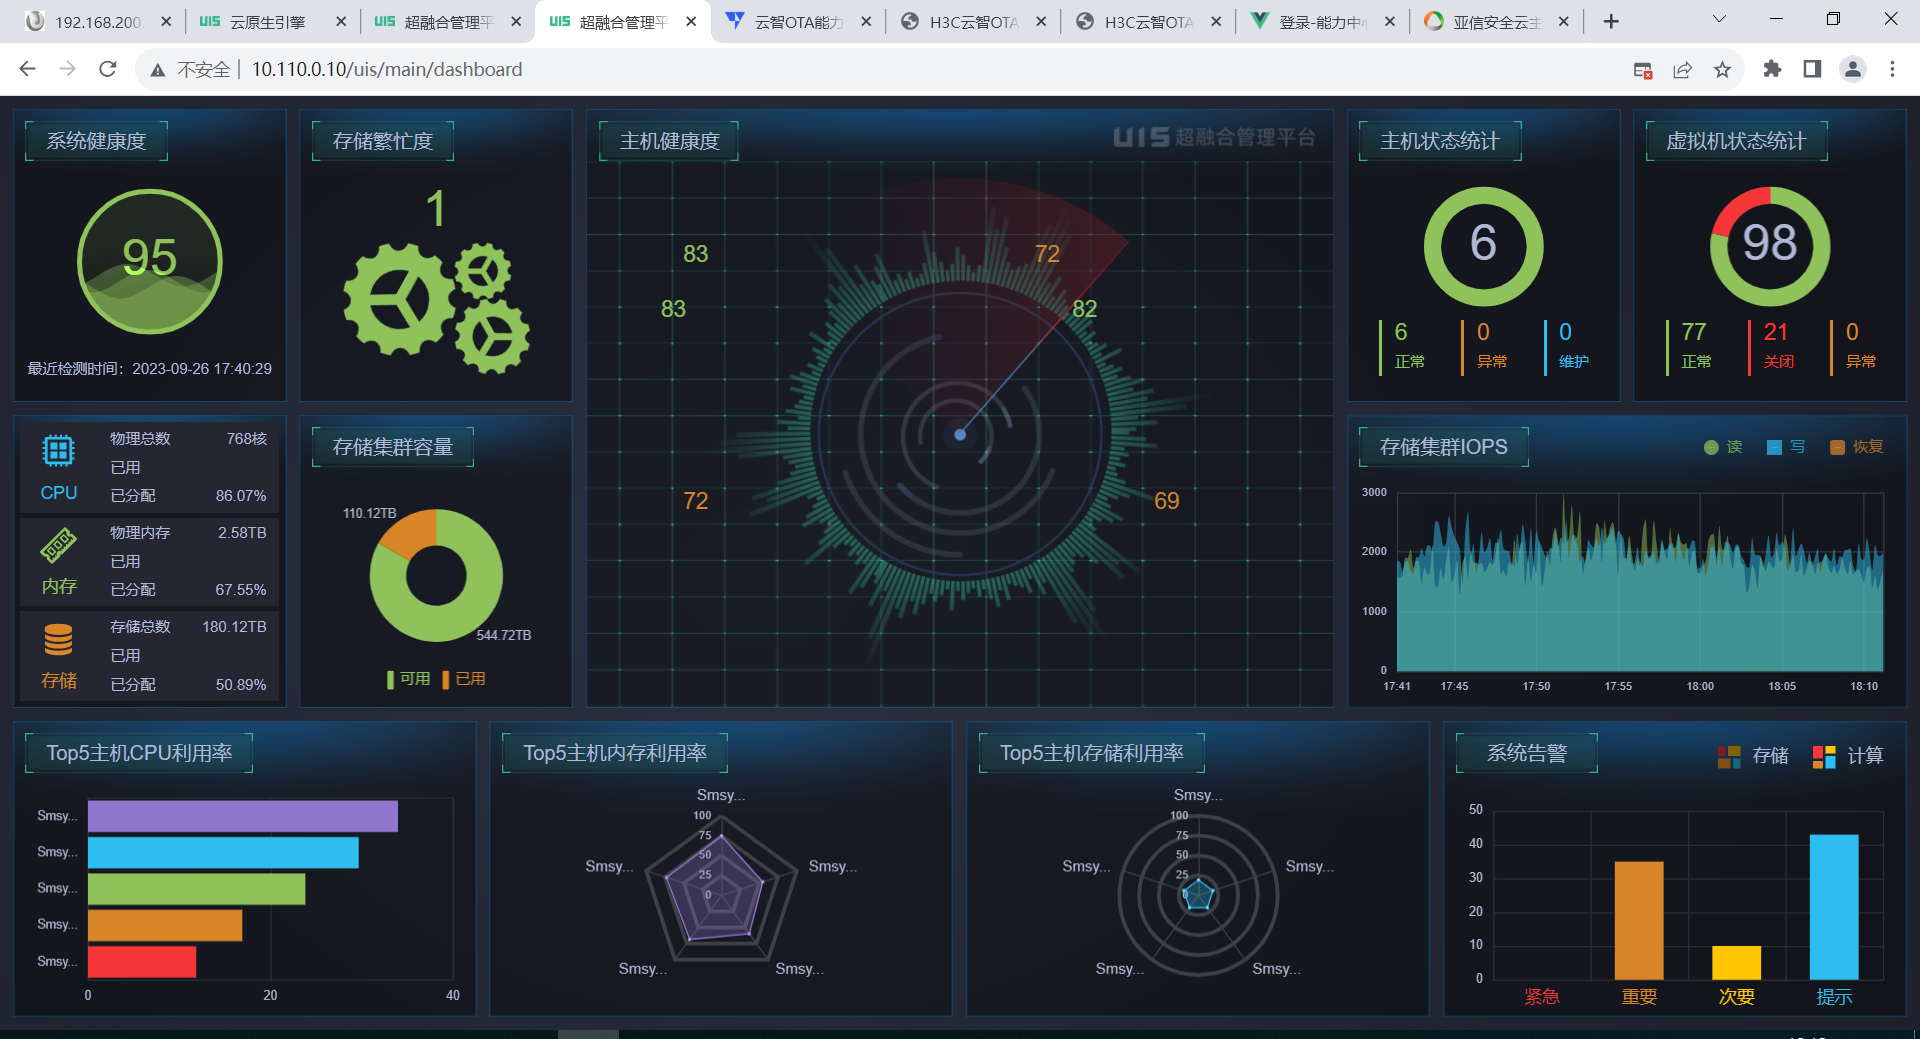Click the CPU chip icon
The width and height of the screenshot is (1920, 1039).
pos(58,451)
